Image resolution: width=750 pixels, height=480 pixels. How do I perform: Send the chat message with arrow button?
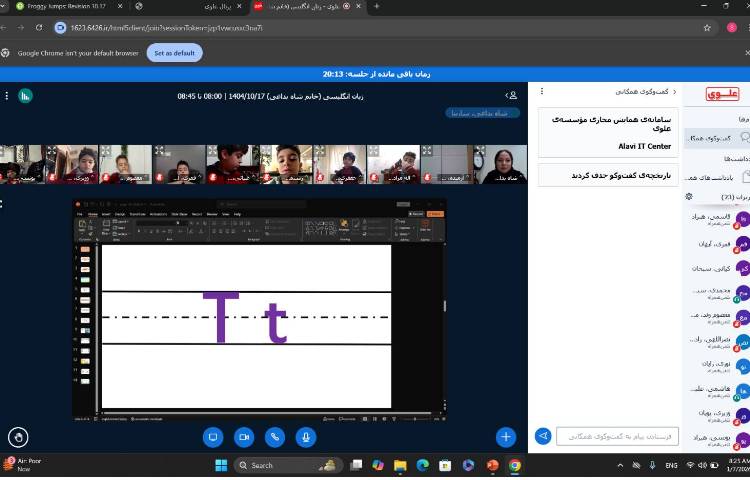(543, 436)
